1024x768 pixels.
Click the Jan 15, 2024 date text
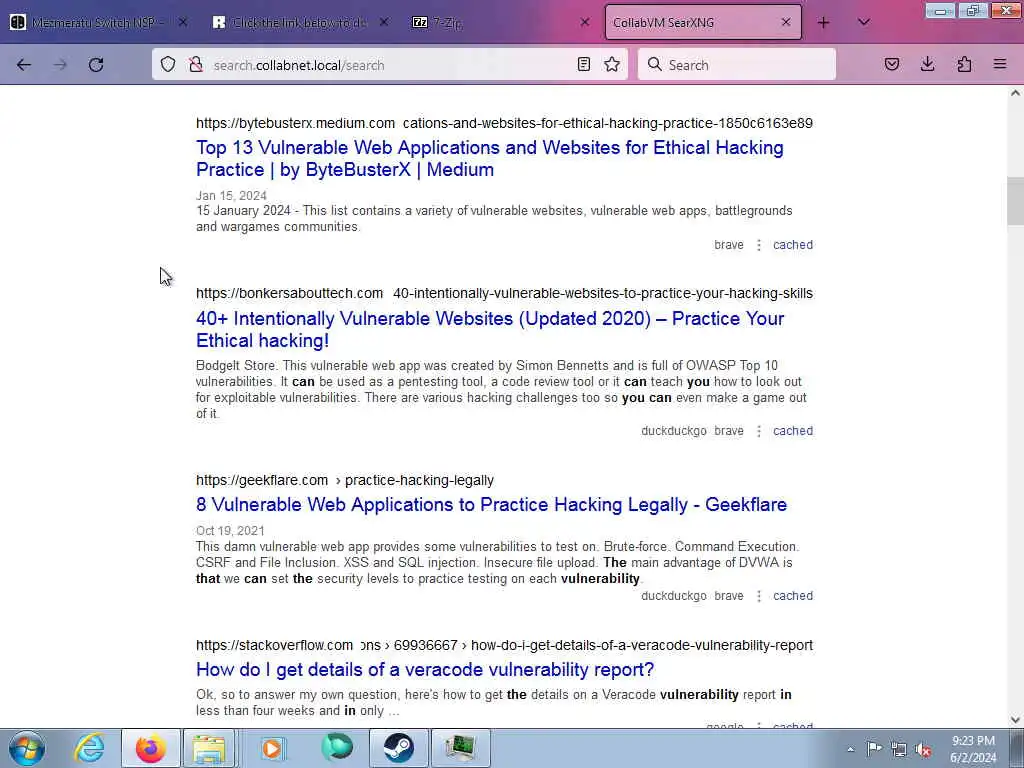(231, 196)
